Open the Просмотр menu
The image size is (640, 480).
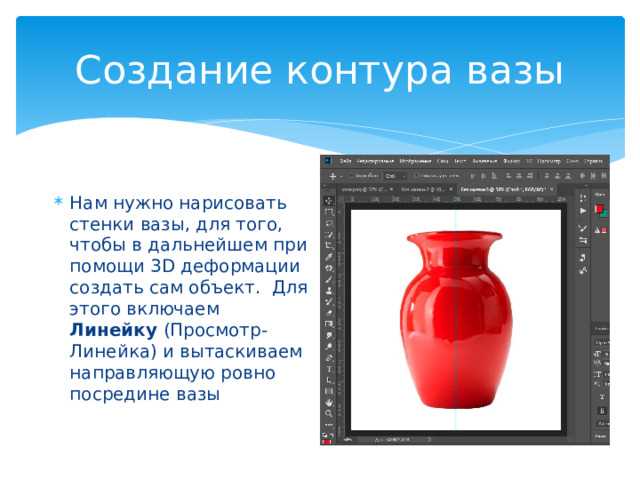(x=549, y=161)
